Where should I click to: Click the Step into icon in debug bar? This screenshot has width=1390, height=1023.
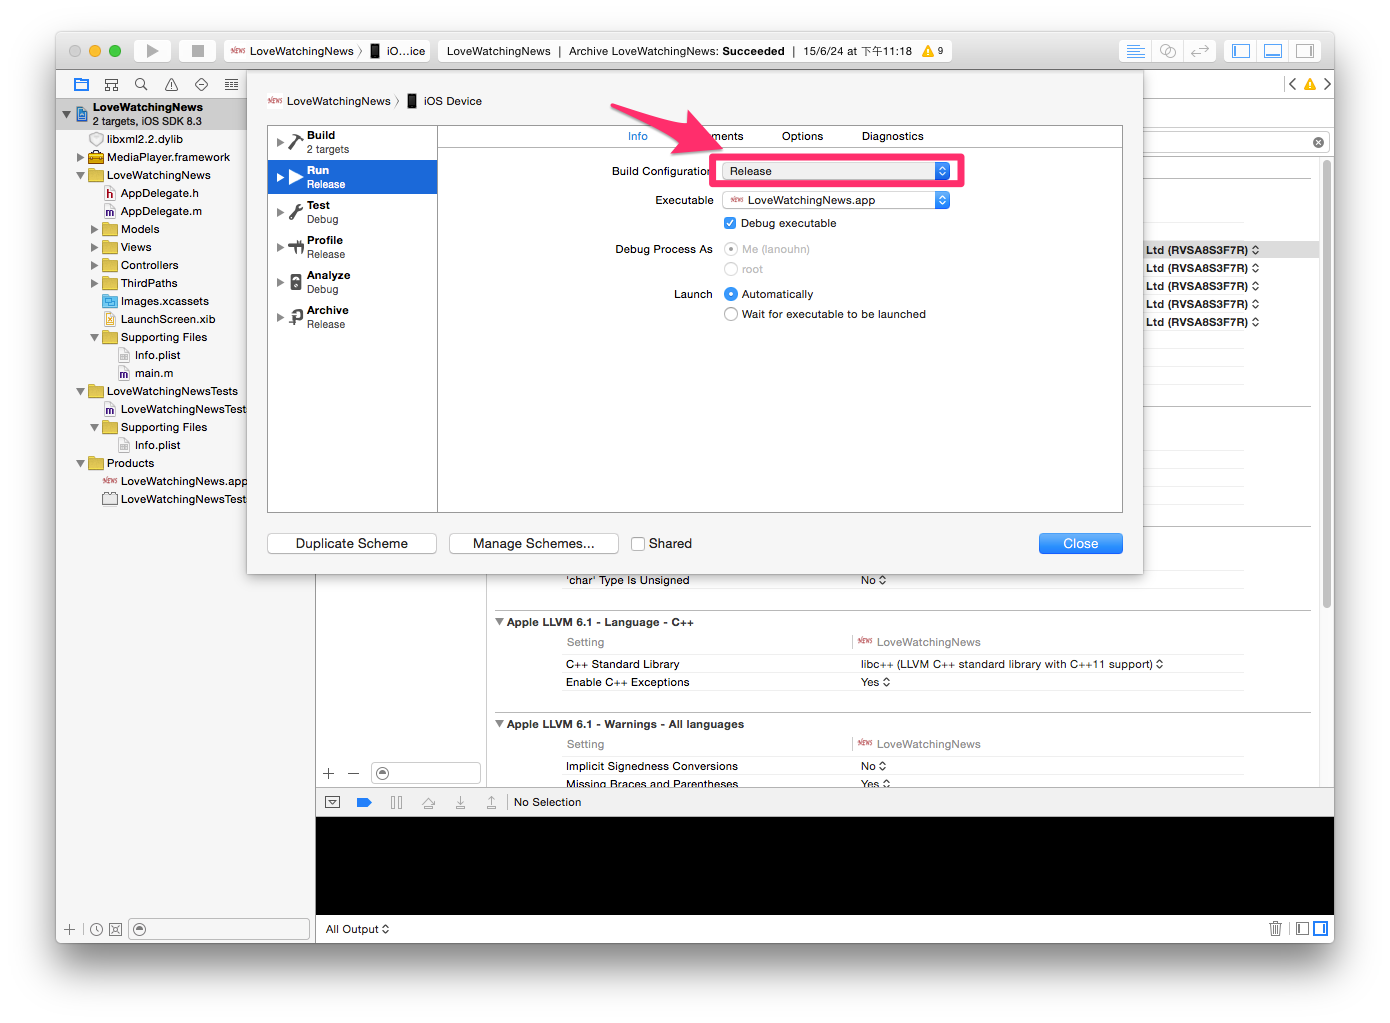(460, 802)
